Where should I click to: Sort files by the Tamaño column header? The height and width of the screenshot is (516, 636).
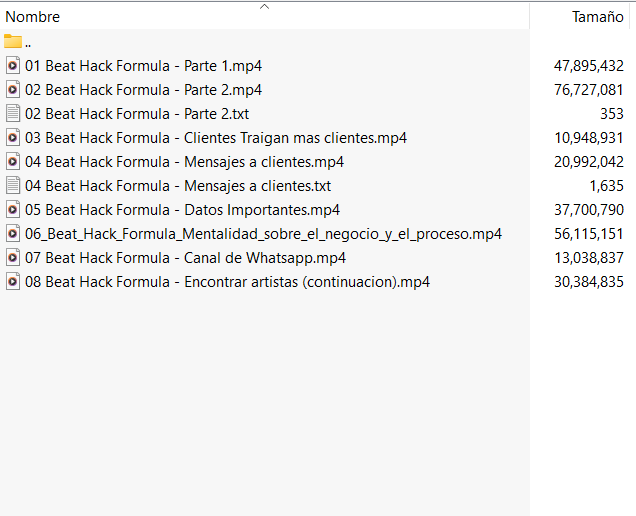click(x=597, y=17)
